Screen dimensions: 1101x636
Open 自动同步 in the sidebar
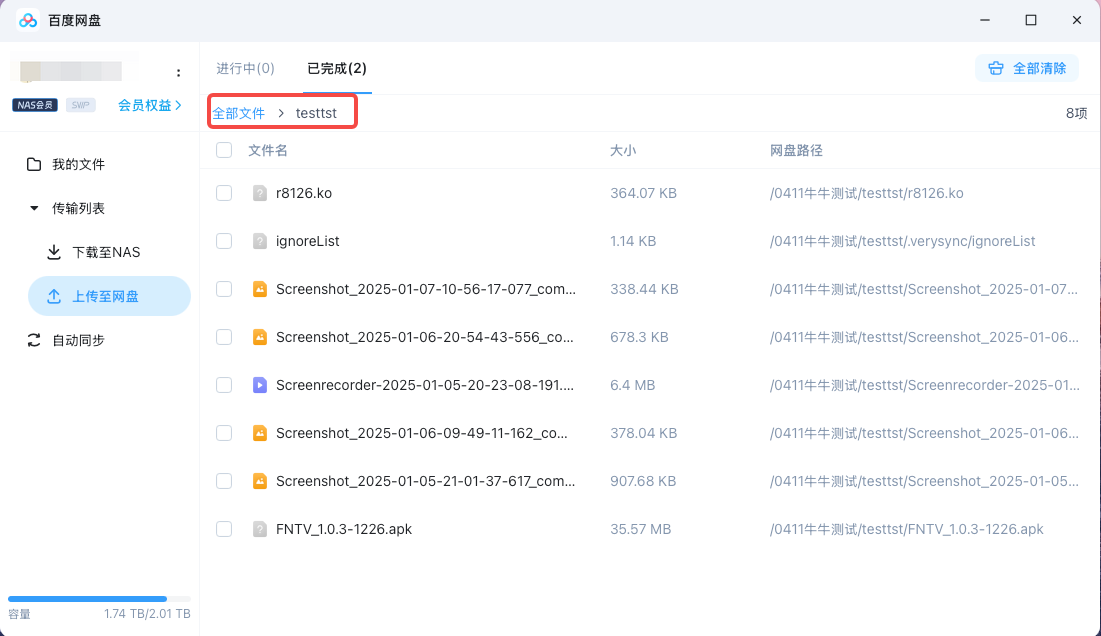pos(78,340)
